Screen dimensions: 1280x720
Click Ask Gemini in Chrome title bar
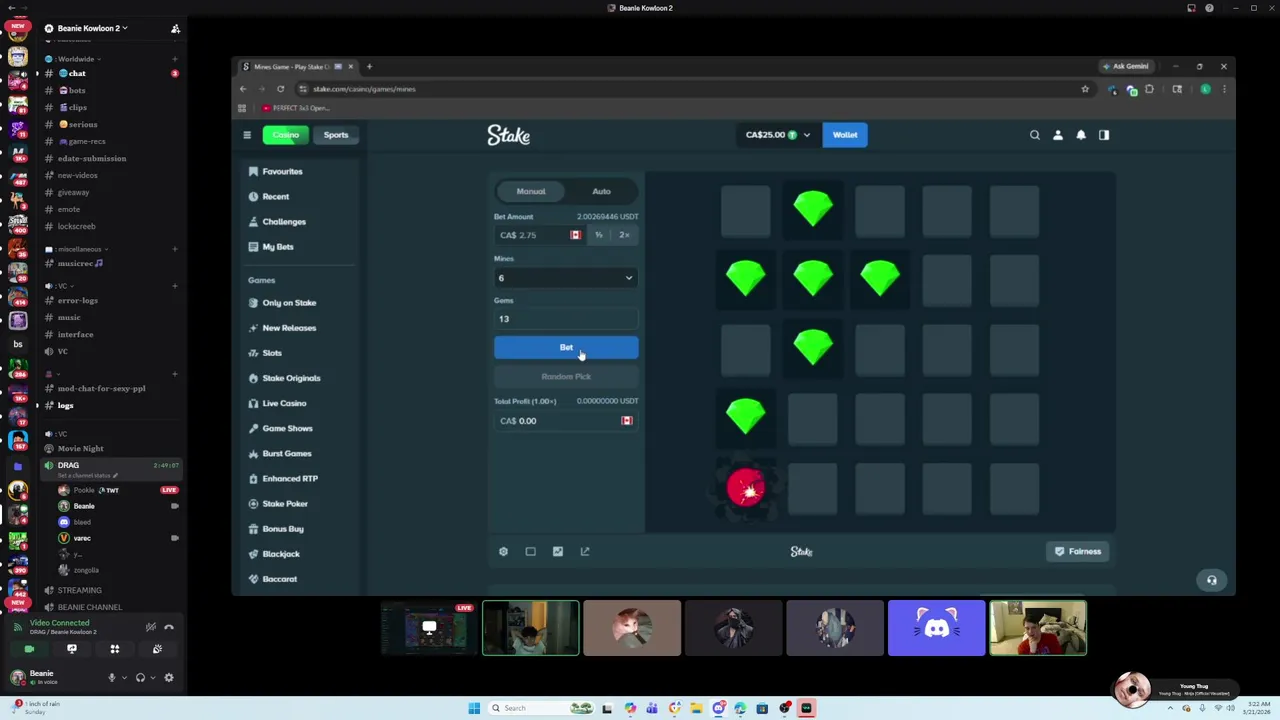coord(1125,66)
